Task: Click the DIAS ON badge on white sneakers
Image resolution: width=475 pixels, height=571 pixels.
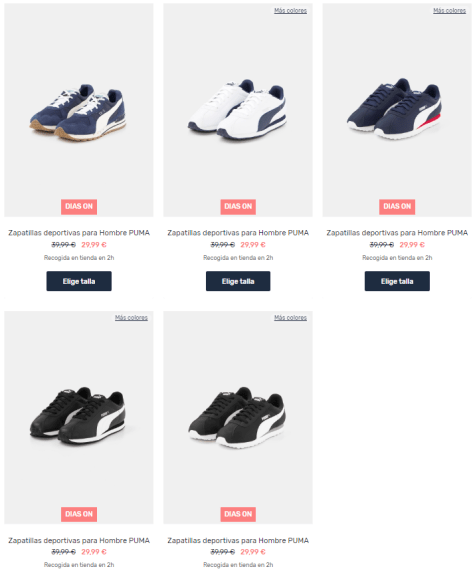Action: click(x=238, y=206)
